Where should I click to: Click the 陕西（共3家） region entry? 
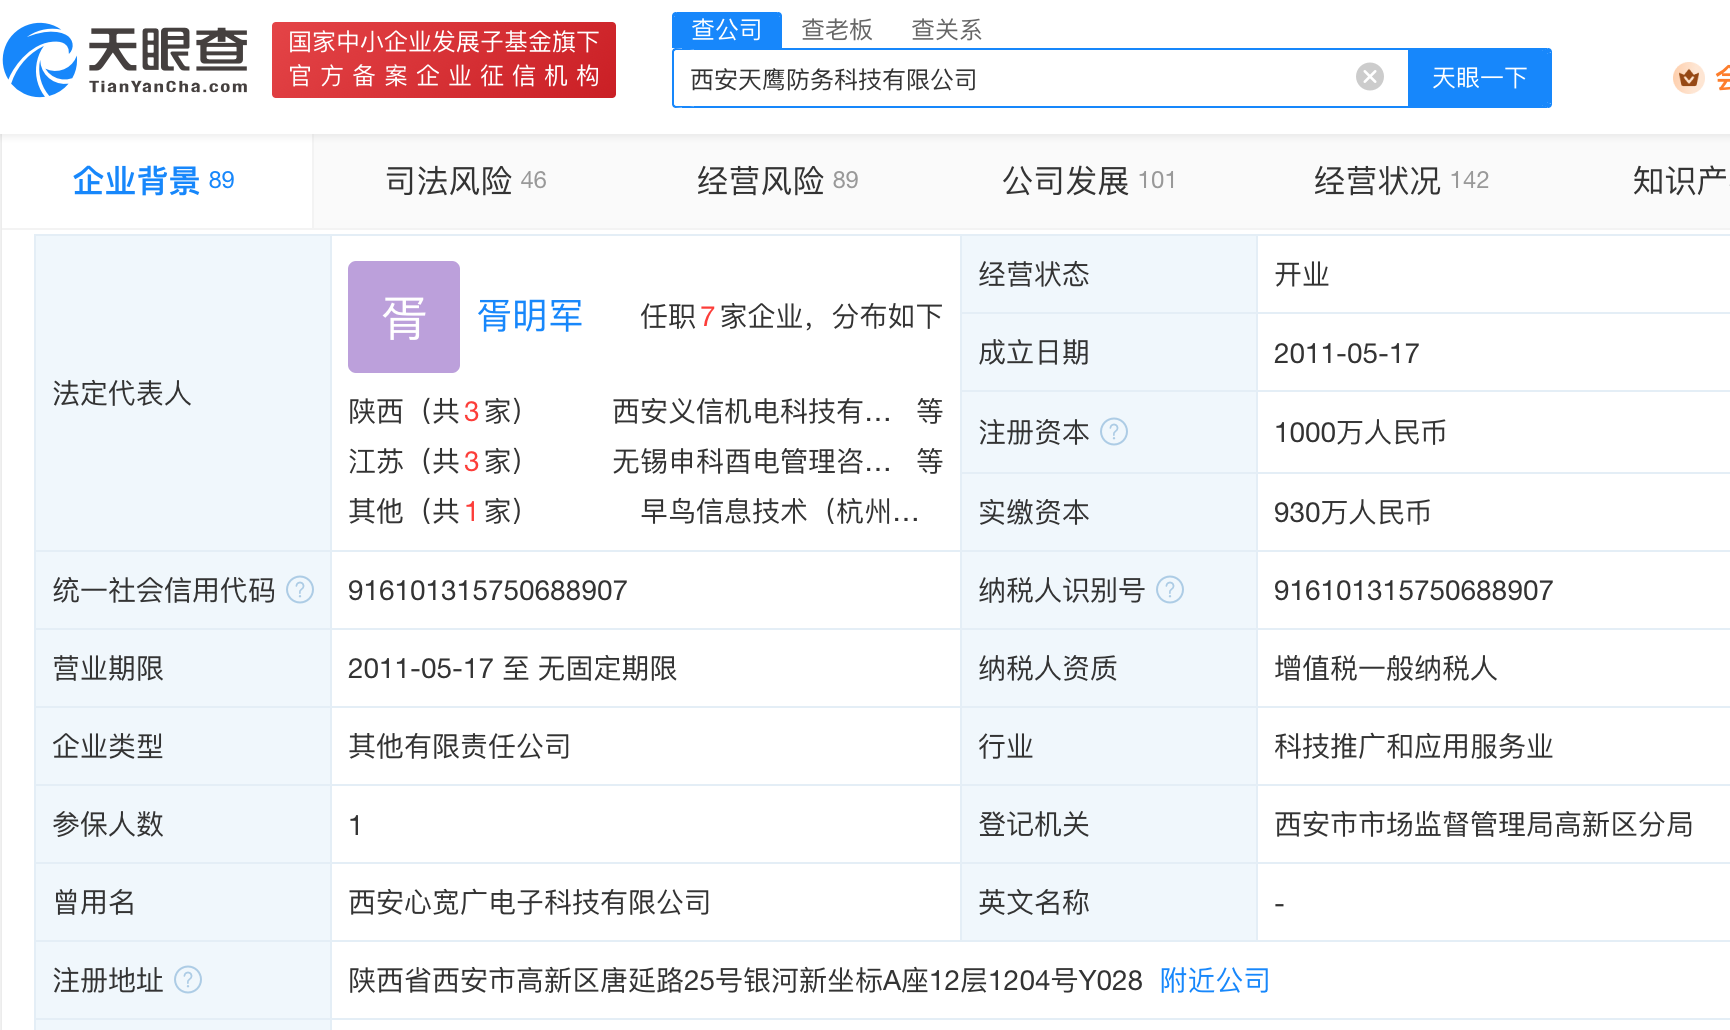coord(436,411)
